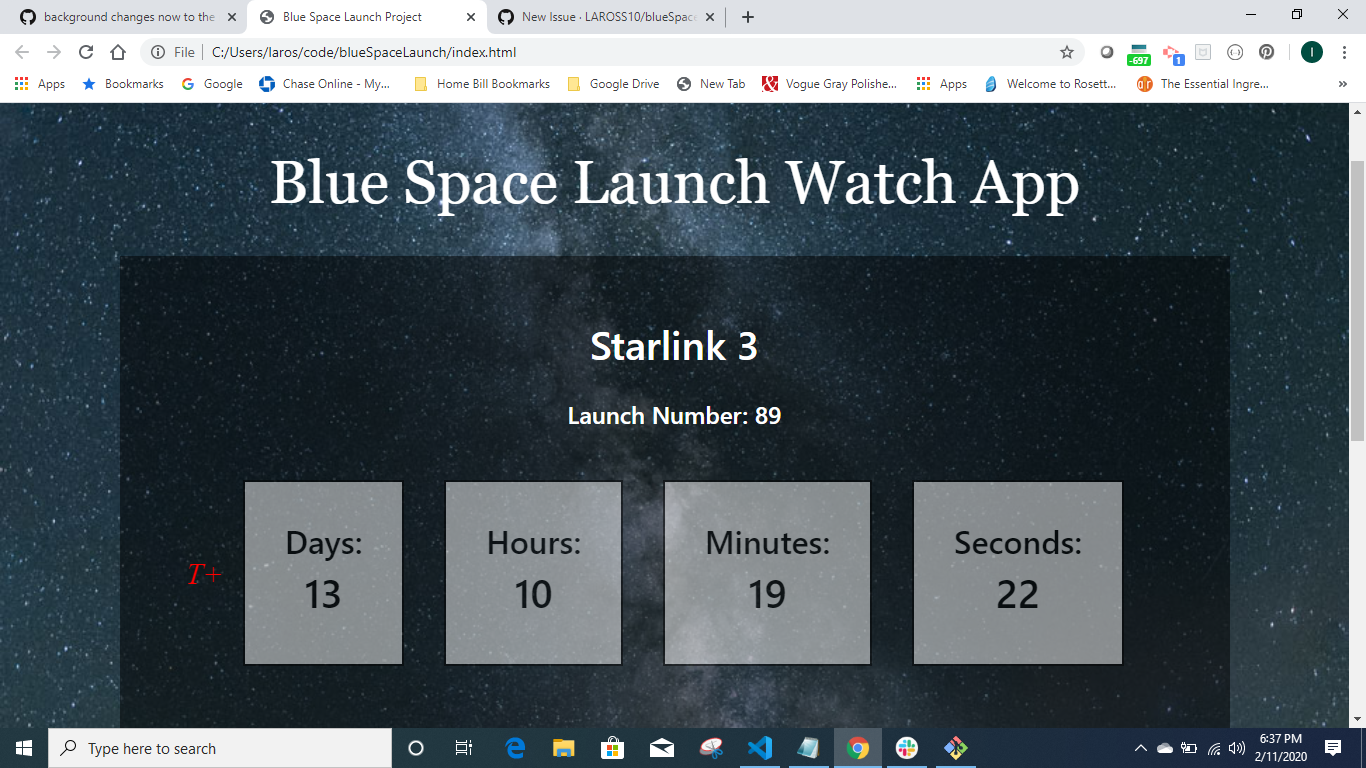Click the scrollbar down arrow
The image size is (1366, 768).
tap(1357, 719)
